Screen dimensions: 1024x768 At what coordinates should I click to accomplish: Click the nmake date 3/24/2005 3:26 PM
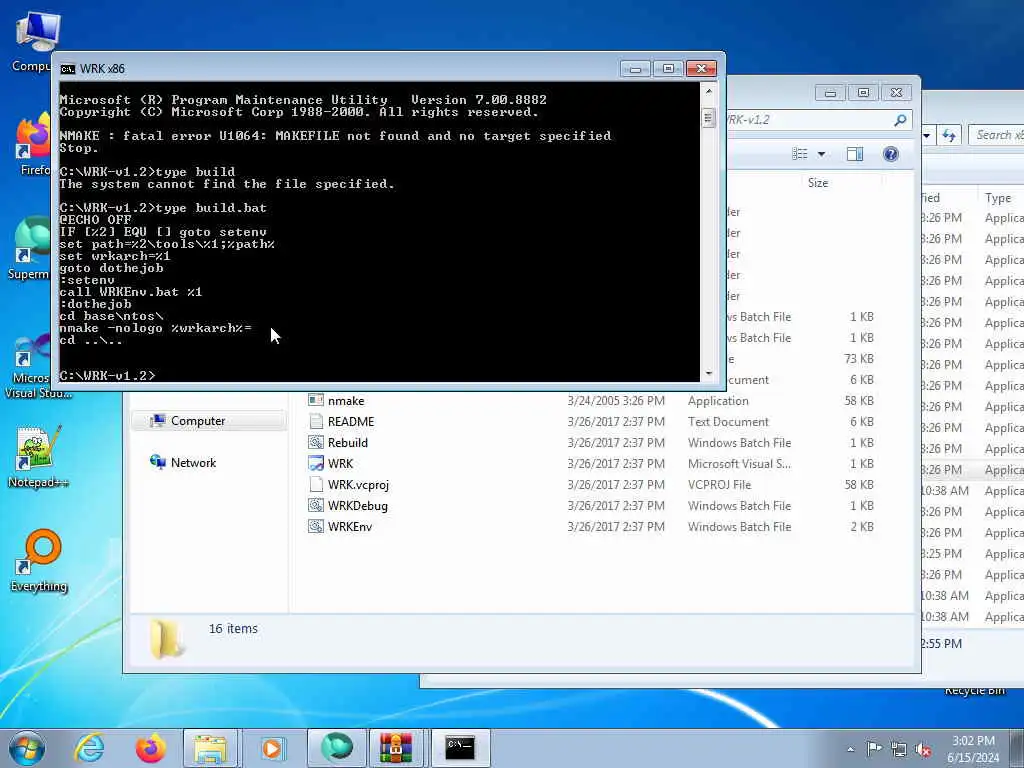616,401
